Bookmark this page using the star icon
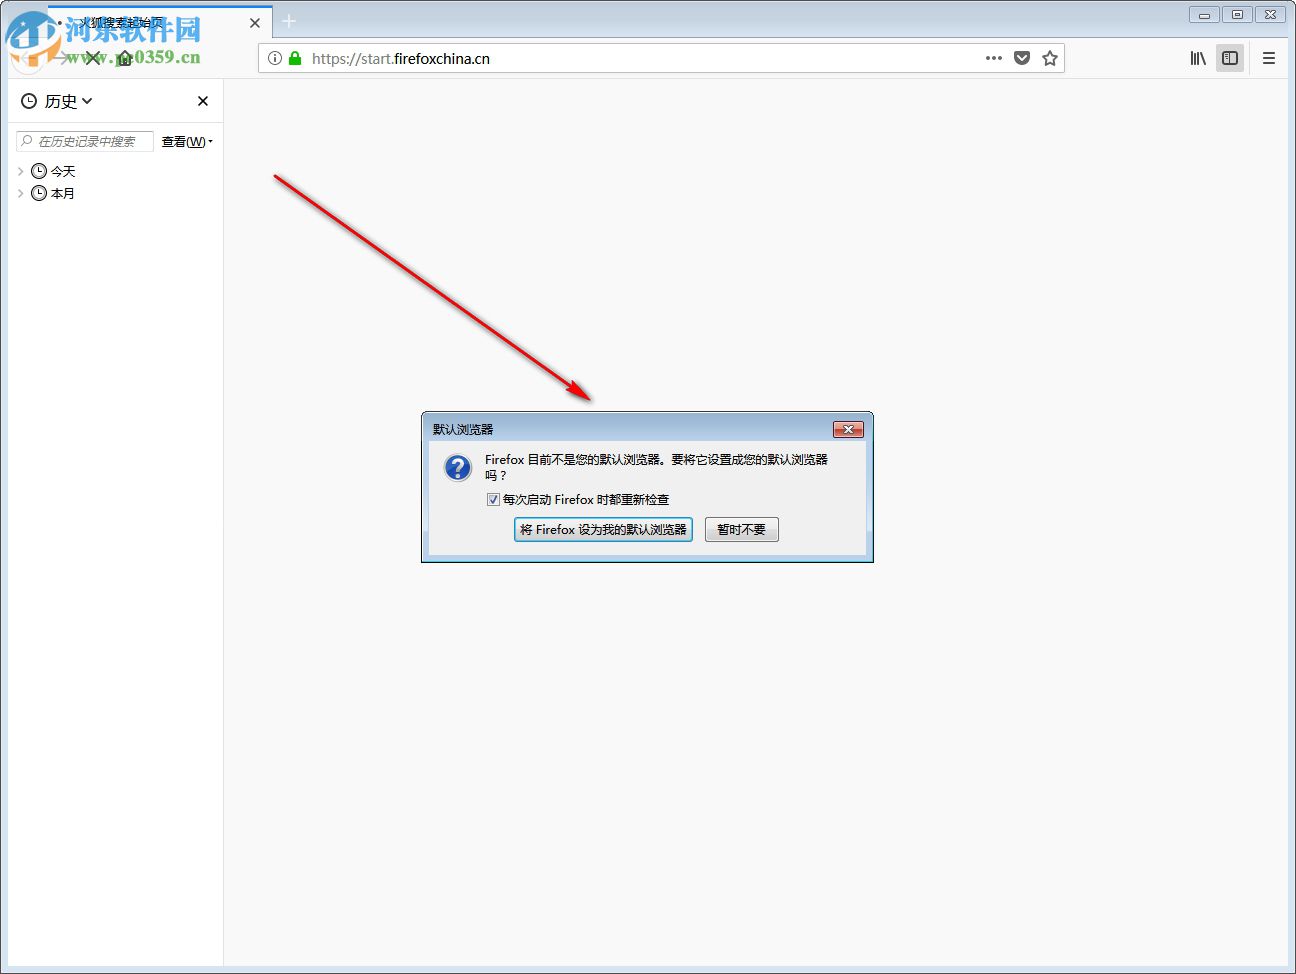This screenshot has width=1296, height=974. [x=1050, y=58]
